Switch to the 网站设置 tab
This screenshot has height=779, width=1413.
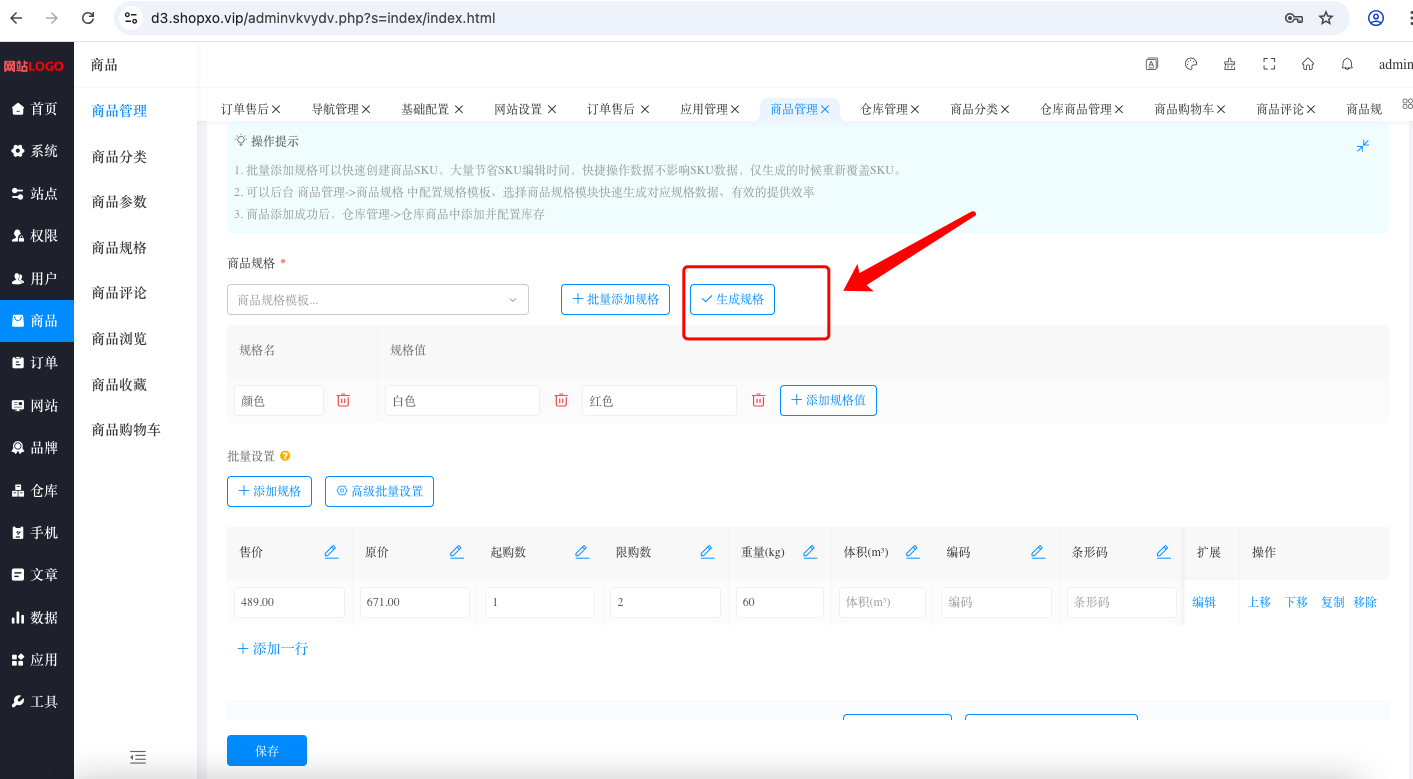518,109
